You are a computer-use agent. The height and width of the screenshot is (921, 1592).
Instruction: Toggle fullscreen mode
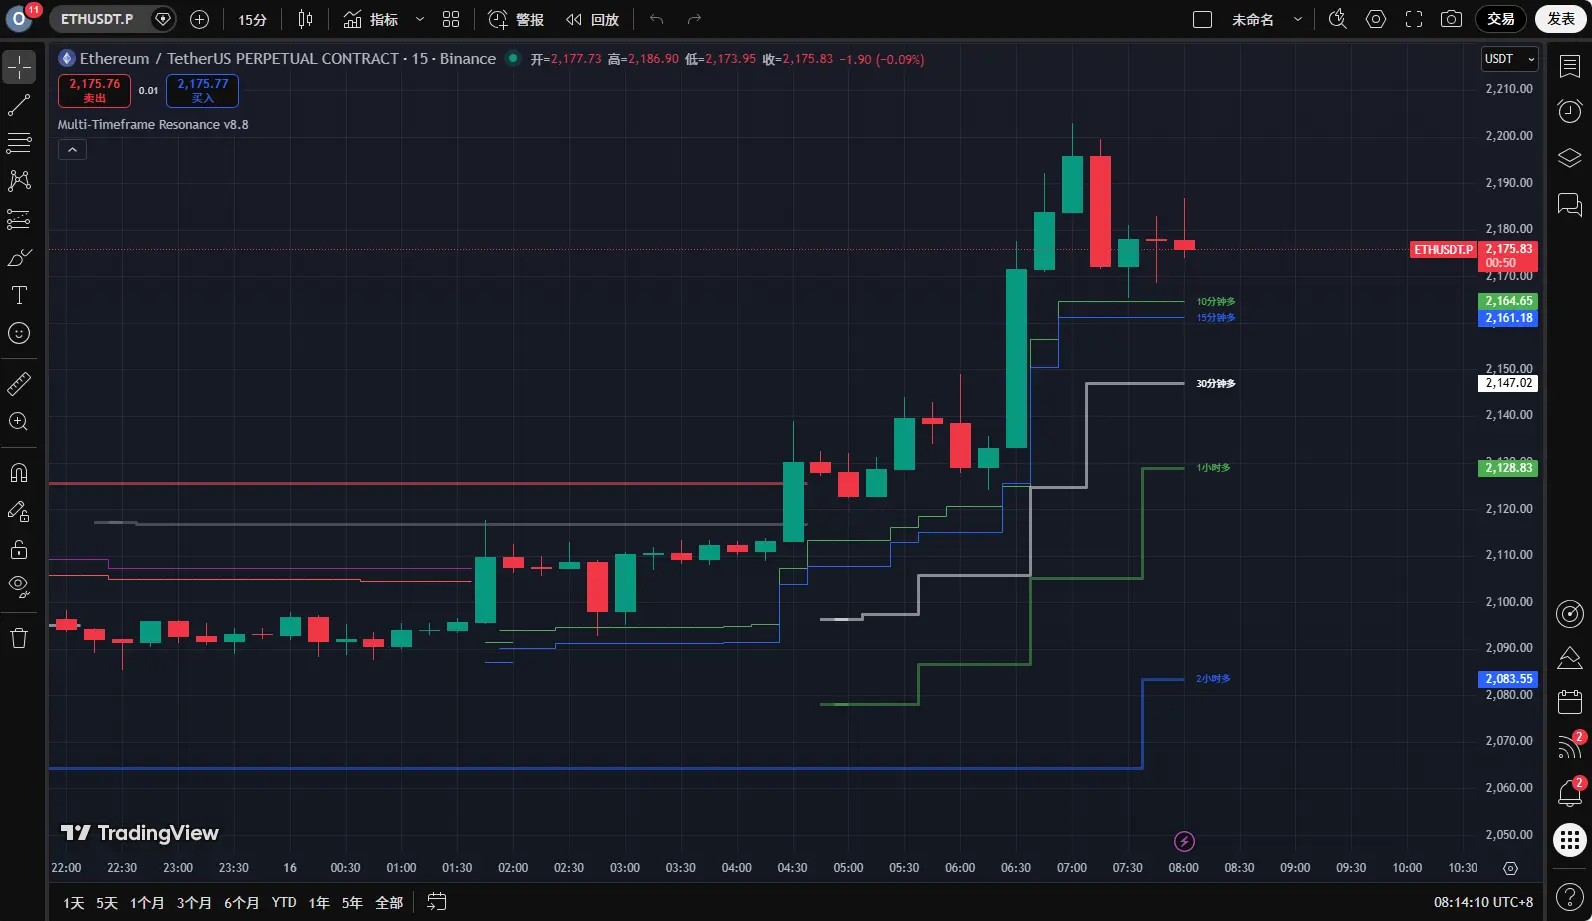pos(1414,19)
